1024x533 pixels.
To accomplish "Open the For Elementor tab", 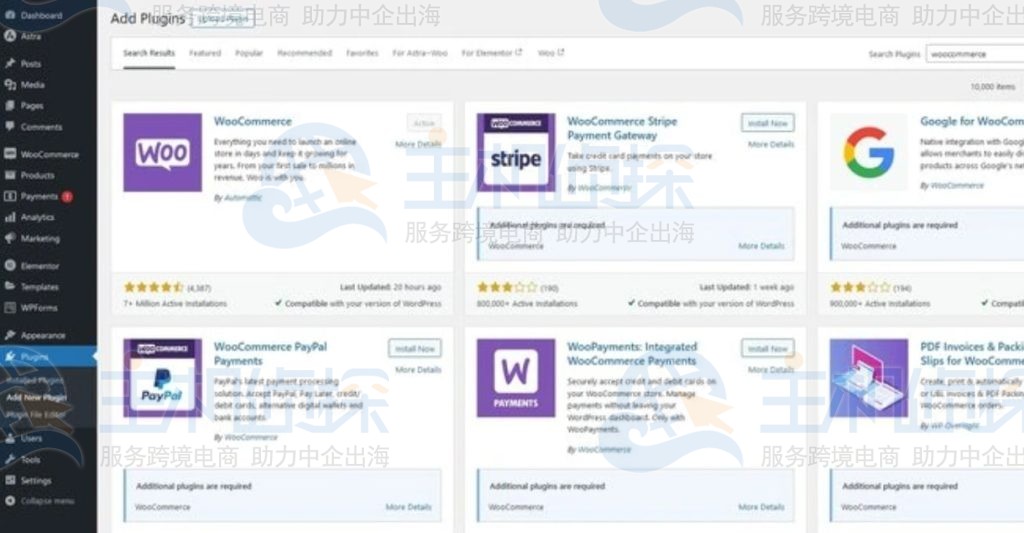I will (492, 53).
